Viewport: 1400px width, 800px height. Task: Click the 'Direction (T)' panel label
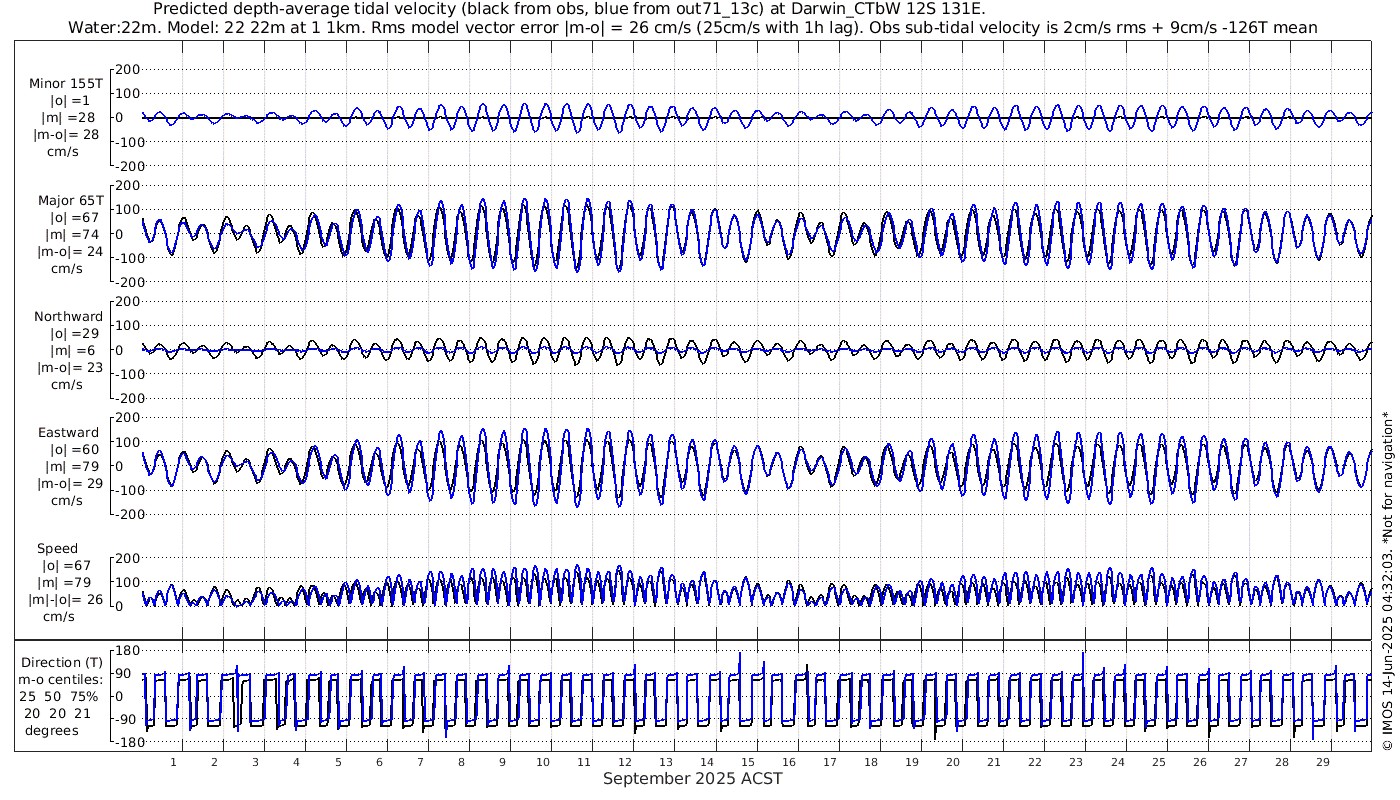coord(62,662)
